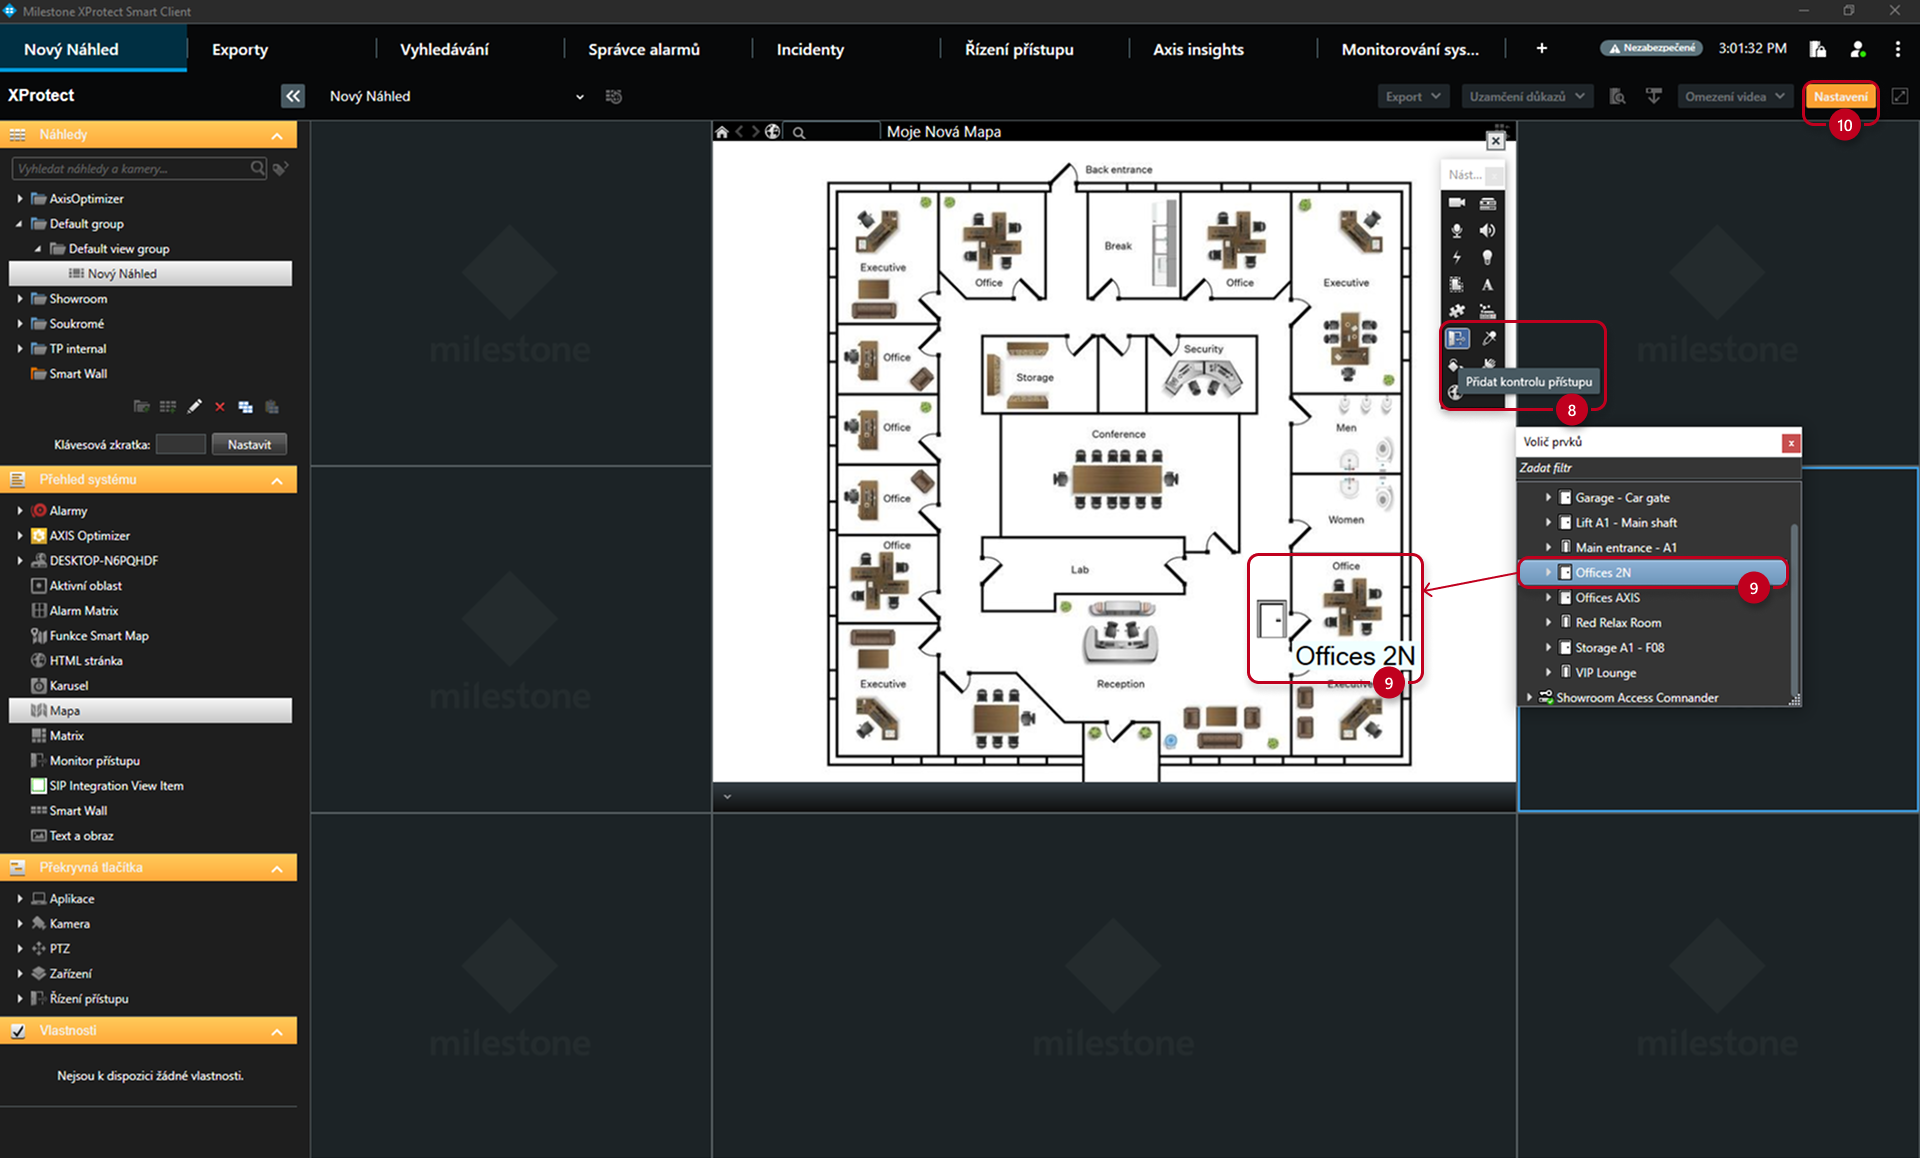Delete the selected view with the red X

tap(220, 407)
